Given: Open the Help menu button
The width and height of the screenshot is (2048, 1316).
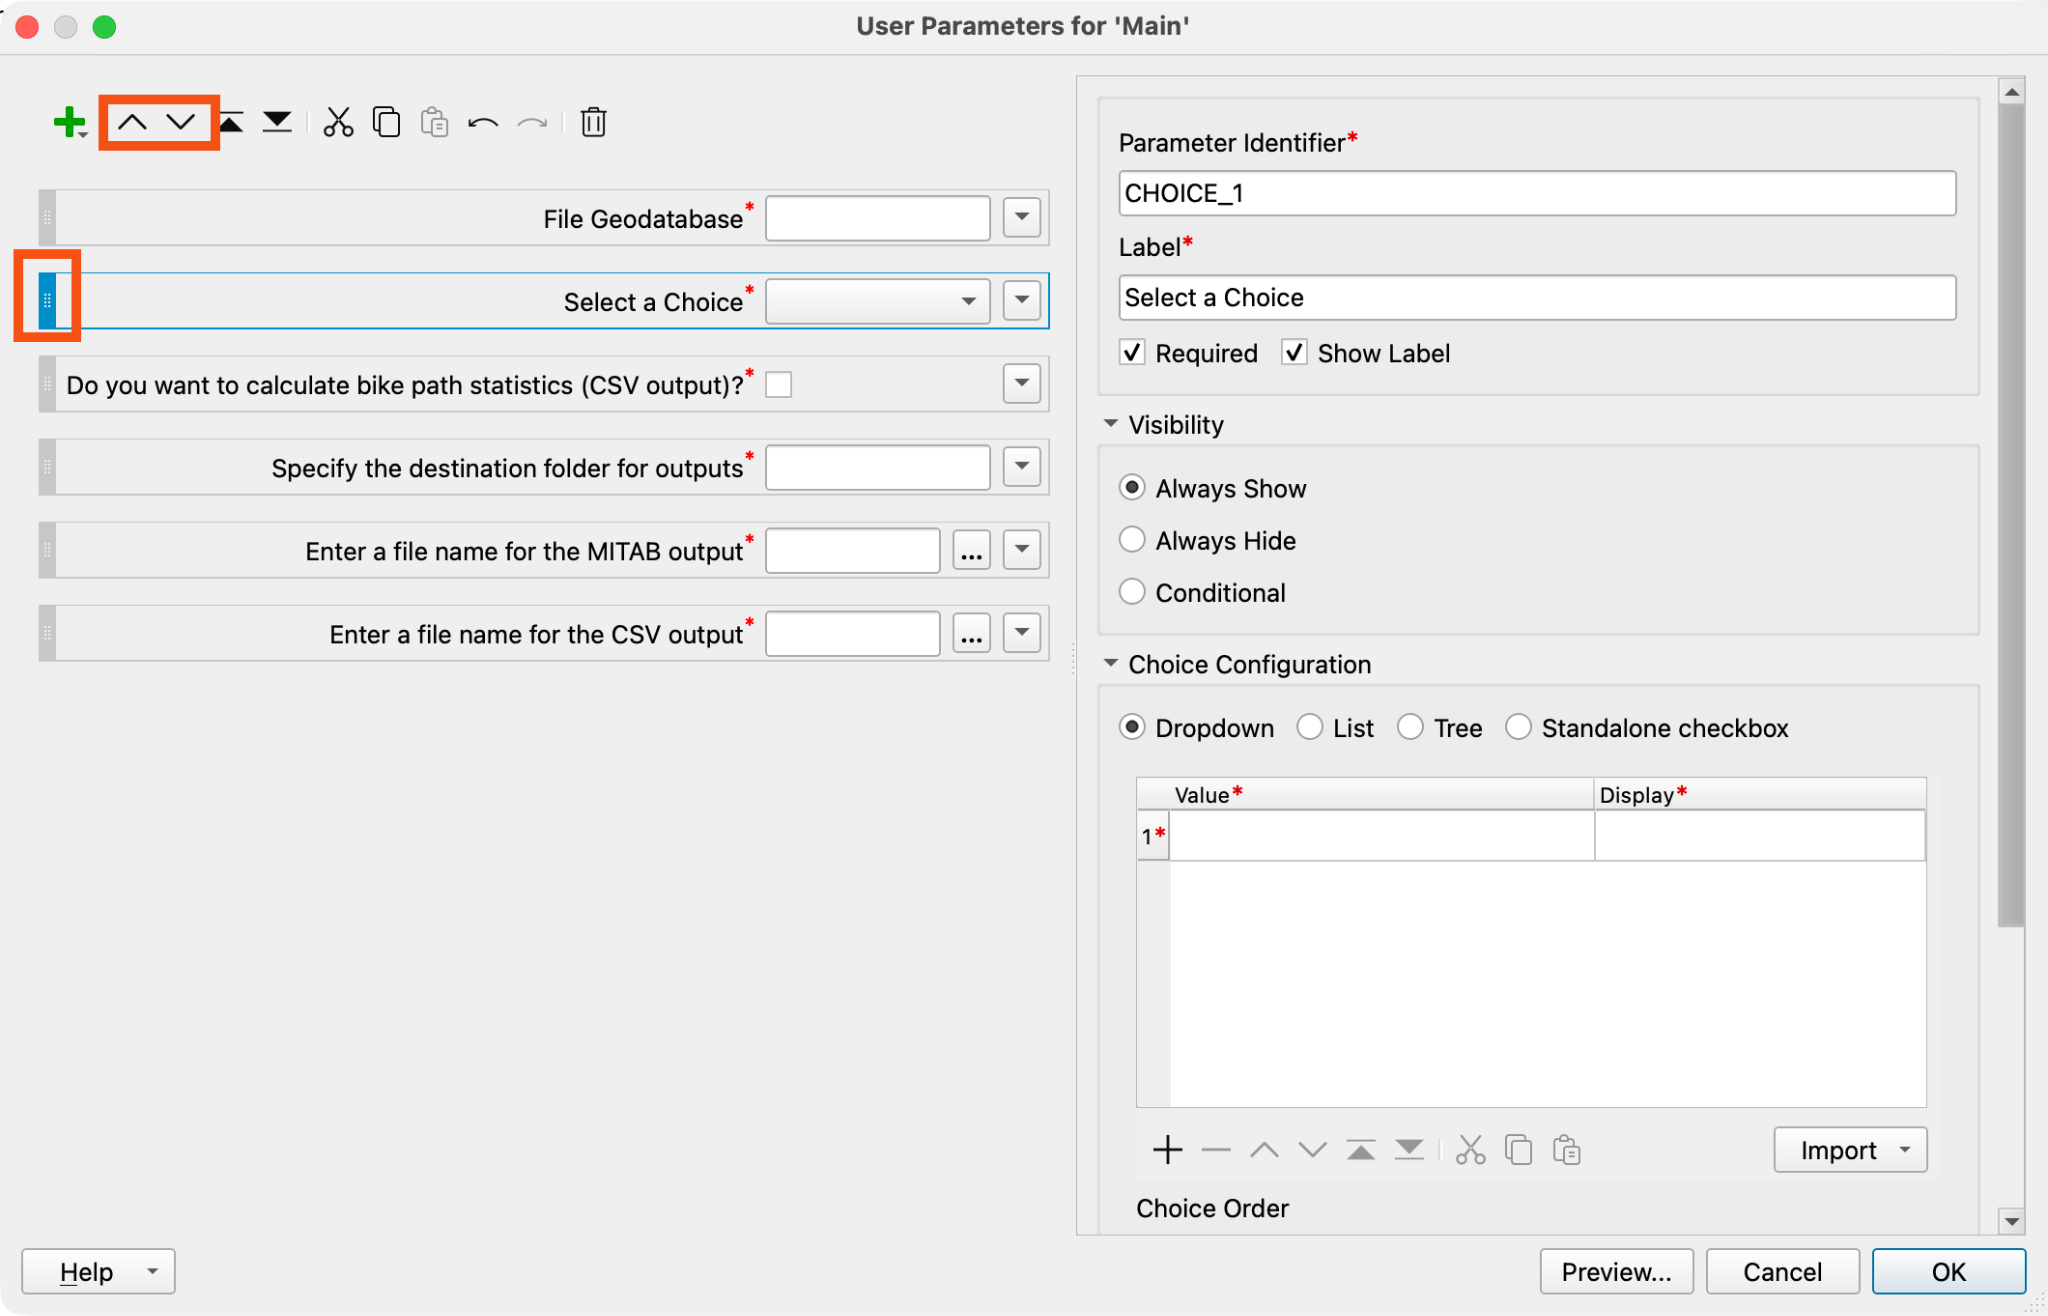Looking at the screenshot, I should [98, 1272].
